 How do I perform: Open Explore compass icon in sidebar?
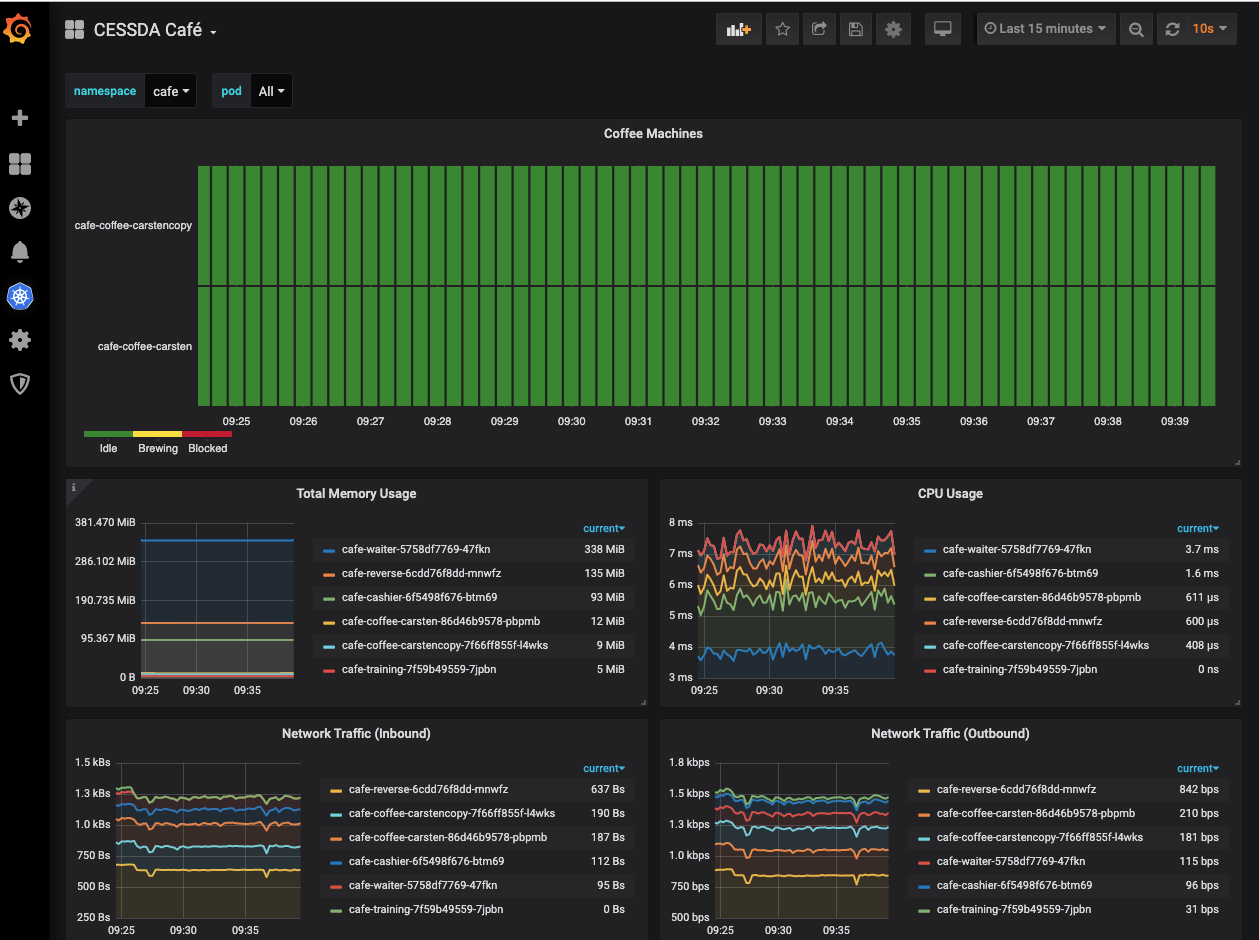pyautogui.click(x=19, y=208)
